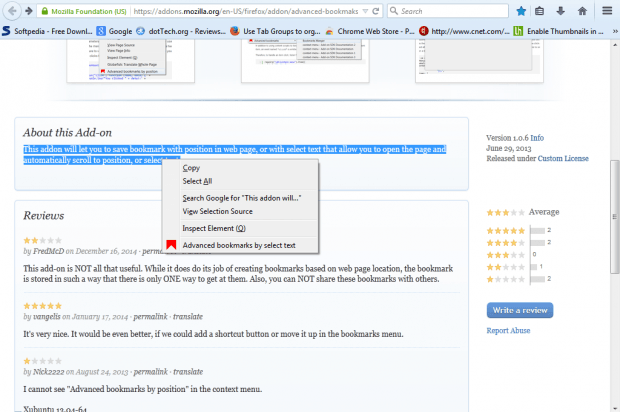Click the blue bookmark star icon
This screenshot has height=412, width=620.
coord(521,11)
